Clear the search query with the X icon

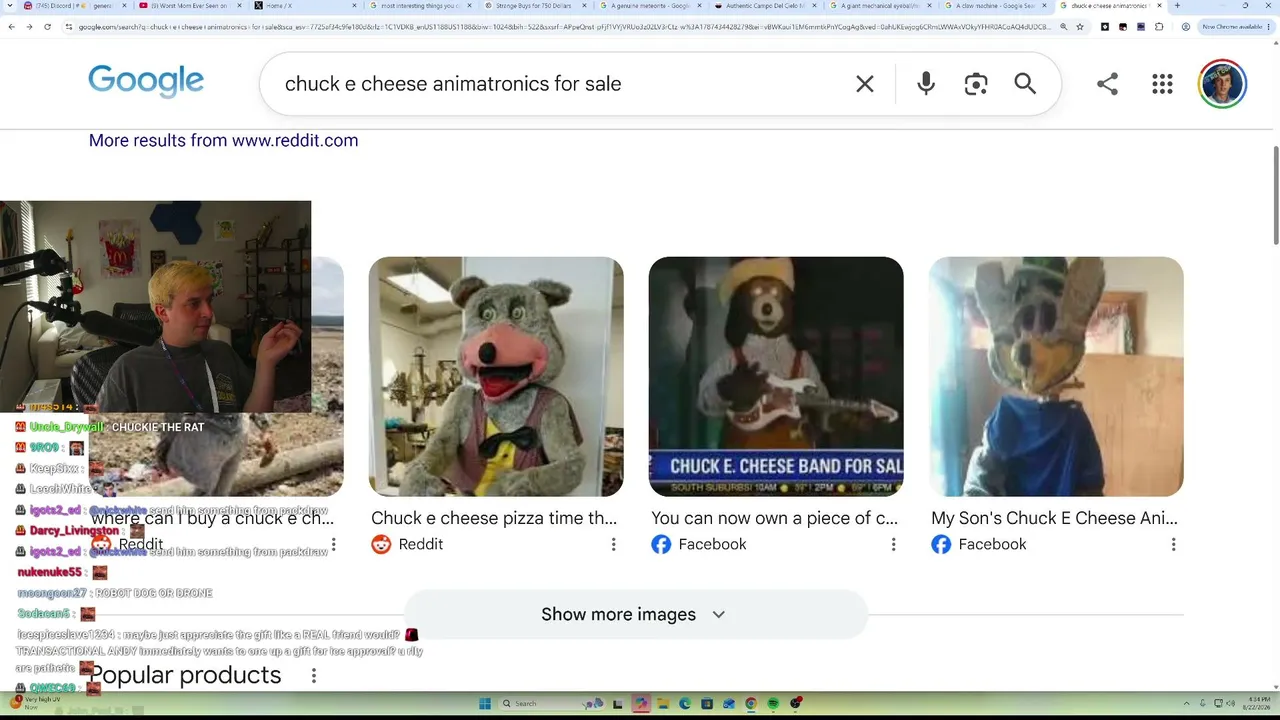pyautogui.click(x=865, y=84)
